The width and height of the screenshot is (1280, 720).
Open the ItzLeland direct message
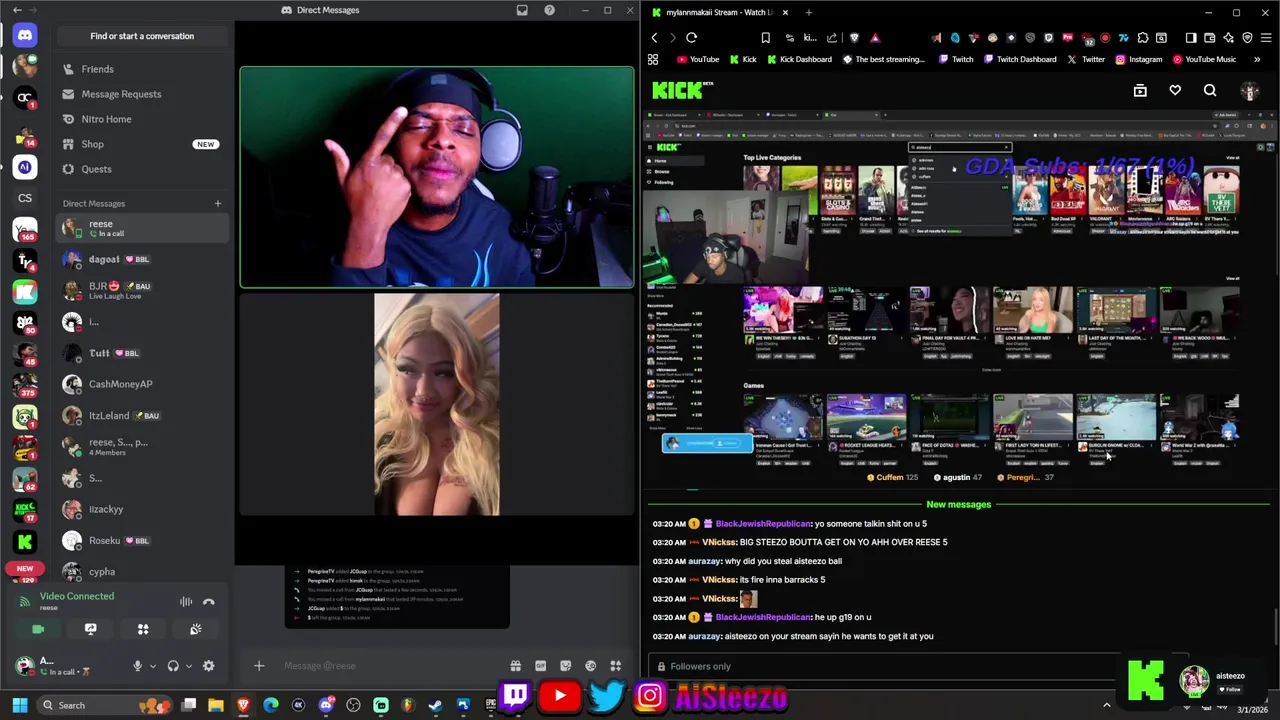(x=141, y=415)
